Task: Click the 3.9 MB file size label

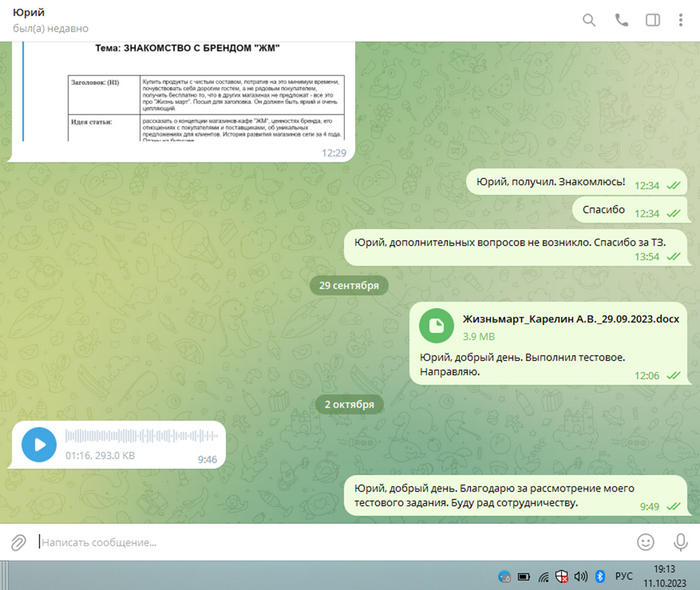Action: (x=479, y=337)
